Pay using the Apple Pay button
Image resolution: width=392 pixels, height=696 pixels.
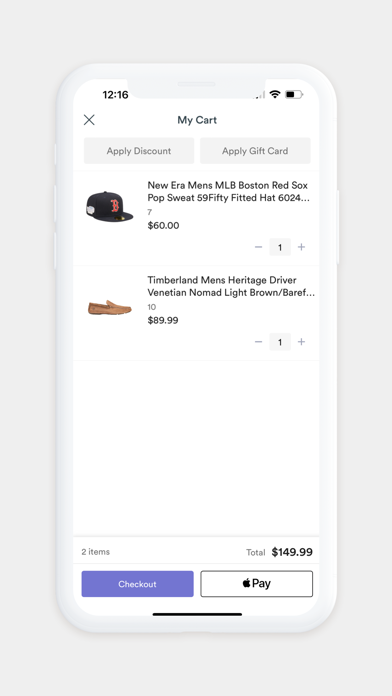[x=257, y=584]
